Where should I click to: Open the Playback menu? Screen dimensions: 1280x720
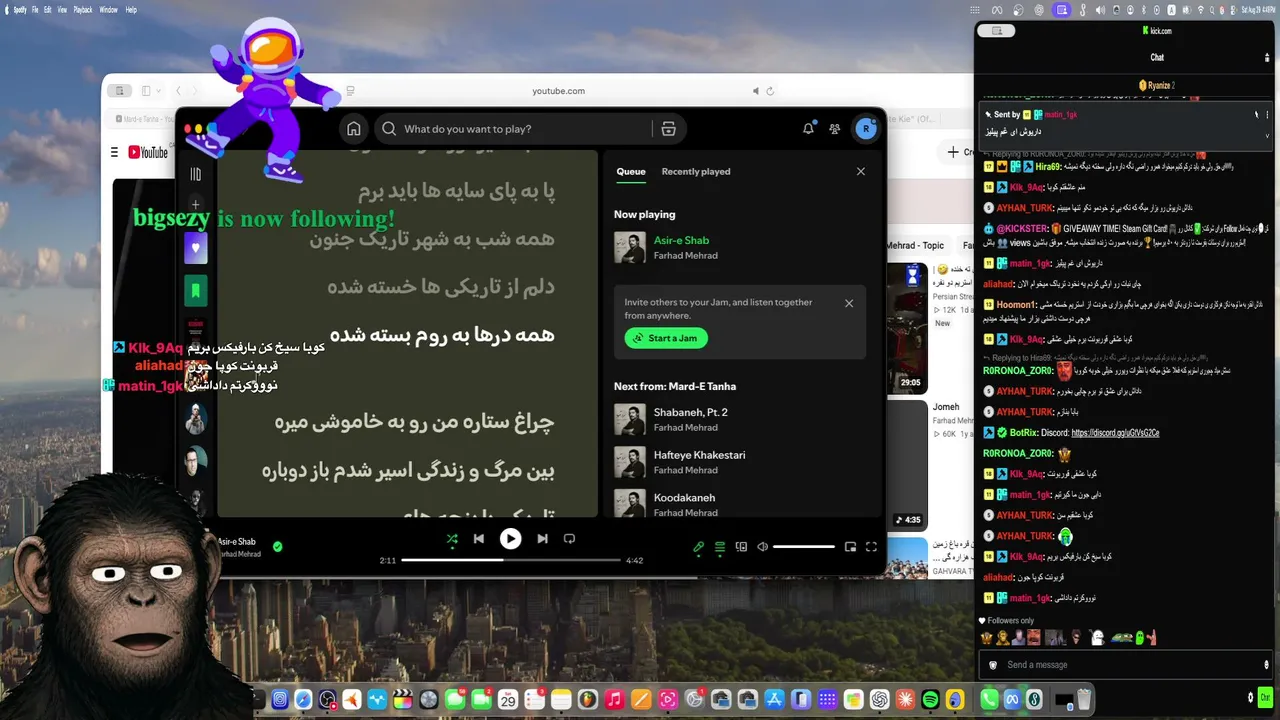tap(83, 10)
